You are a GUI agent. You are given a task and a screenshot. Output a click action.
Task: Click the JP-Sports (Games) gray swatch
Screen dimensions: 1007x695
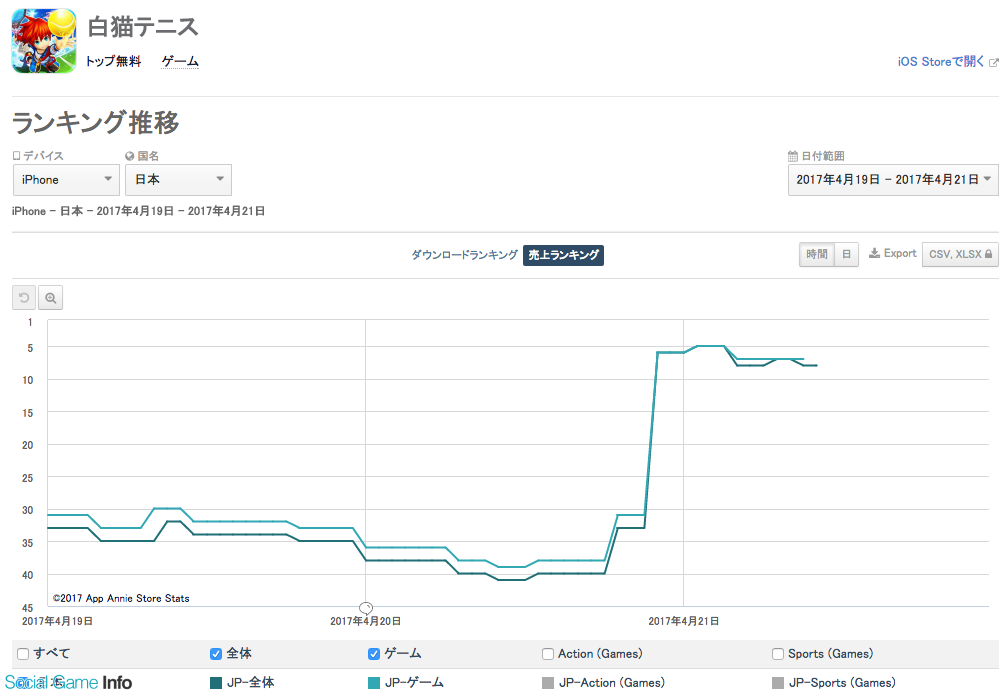[778, 683]
